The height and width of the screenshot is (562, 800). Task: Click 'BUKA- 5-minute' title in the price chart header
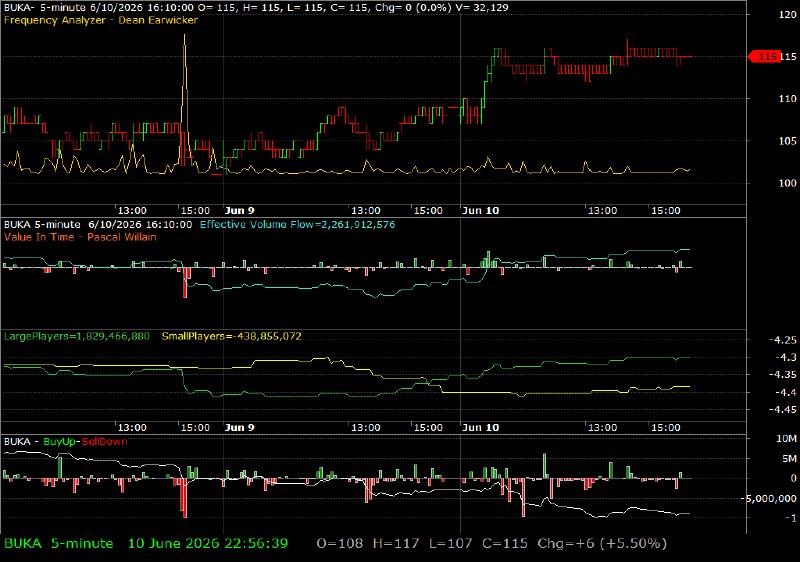coord(43,8)
